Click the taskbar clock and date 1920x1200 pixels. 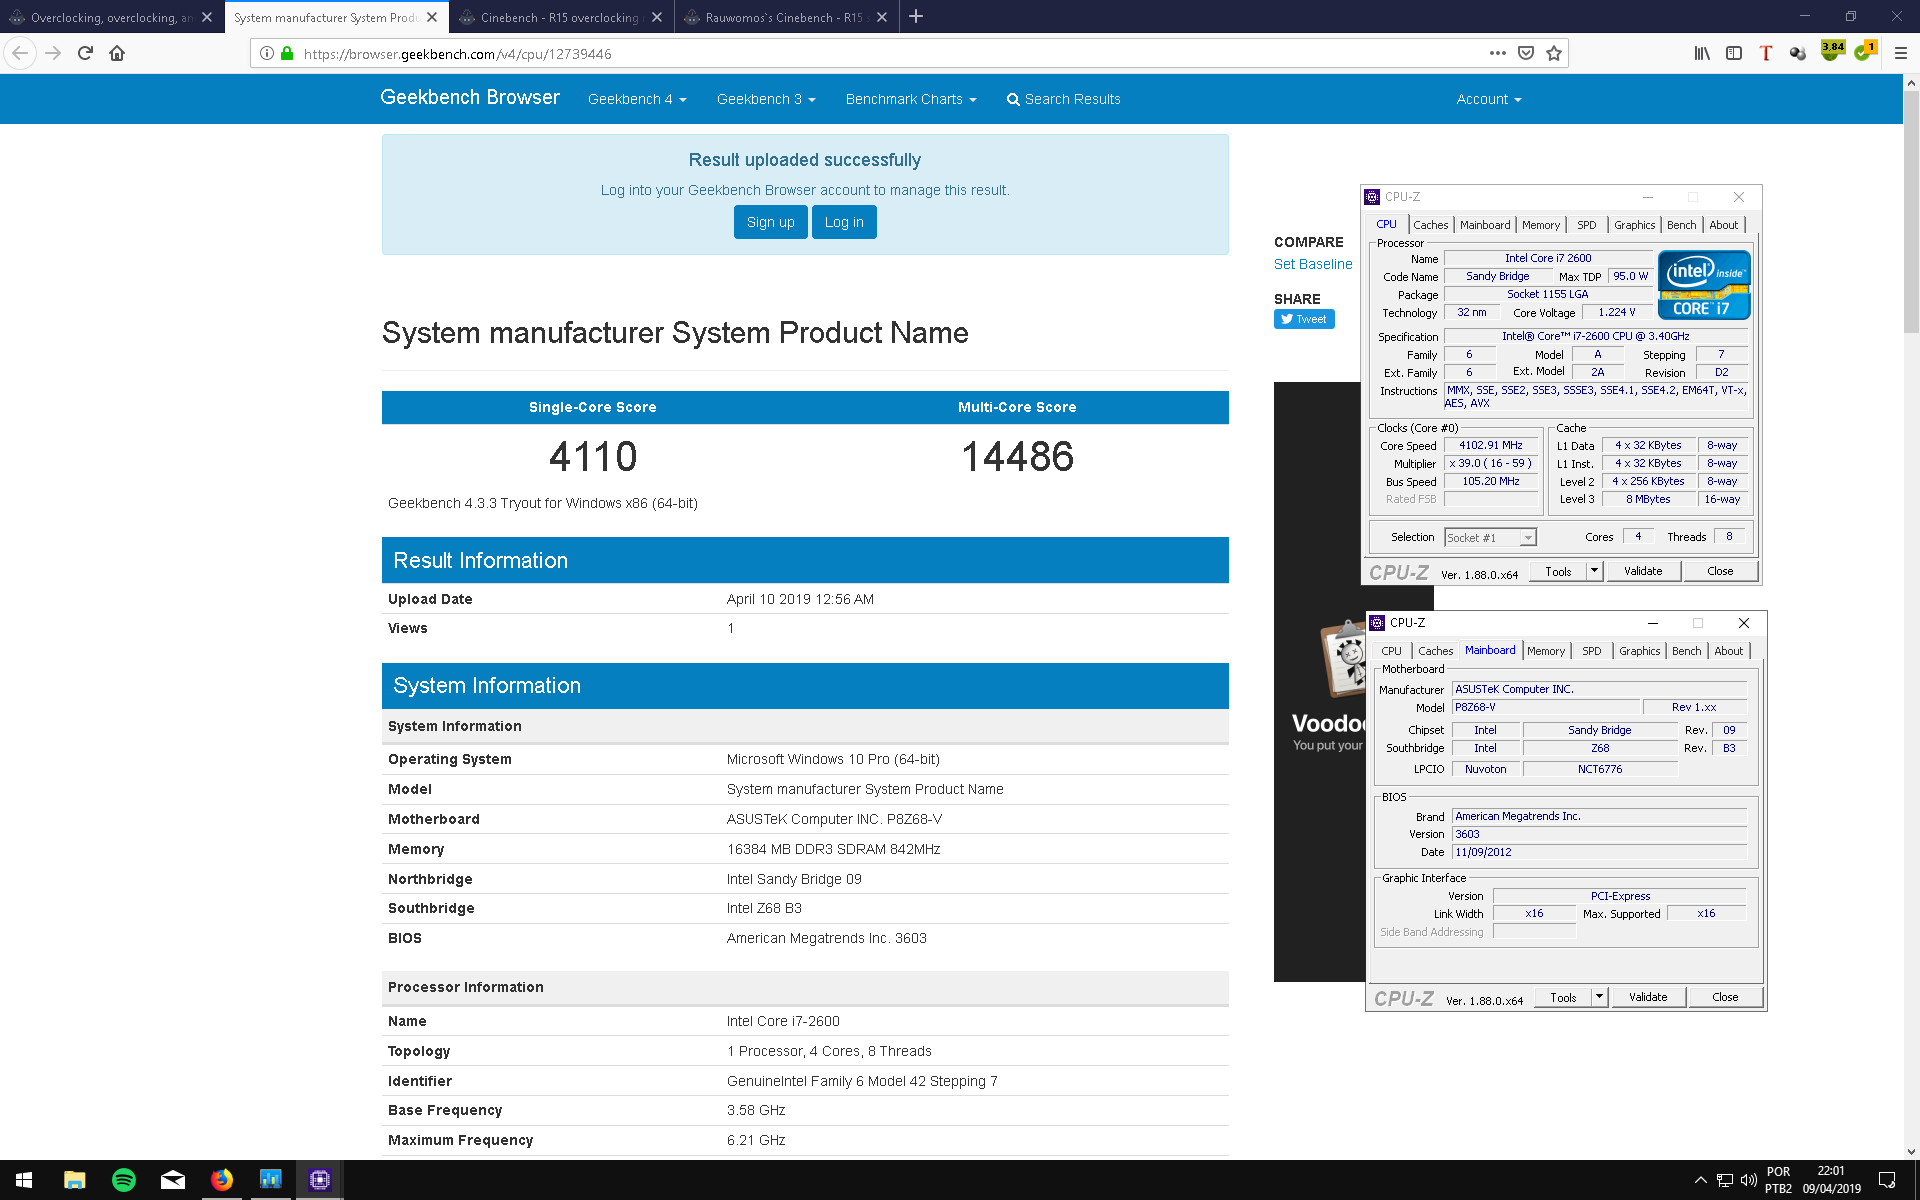click(1831, 1180)
